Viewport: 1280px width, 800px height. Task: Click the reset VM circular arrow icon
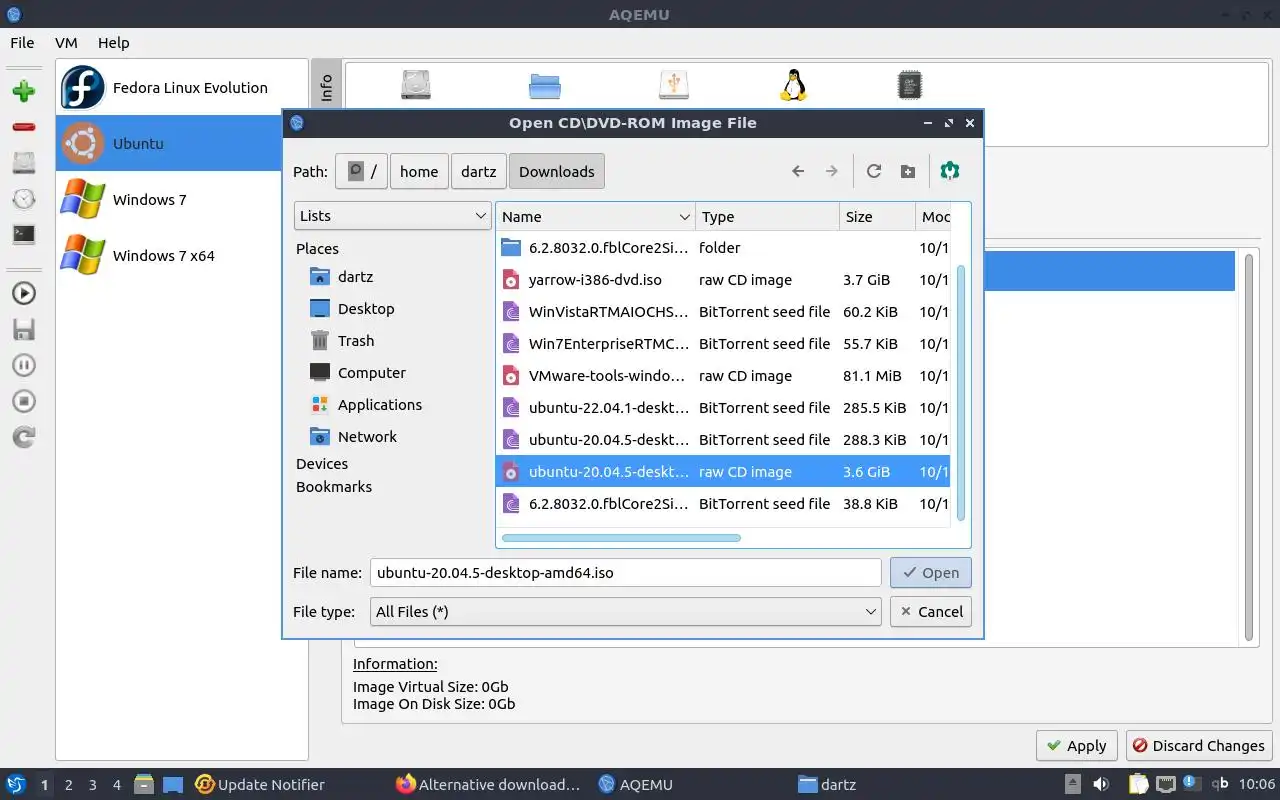[x=24, y=437]
